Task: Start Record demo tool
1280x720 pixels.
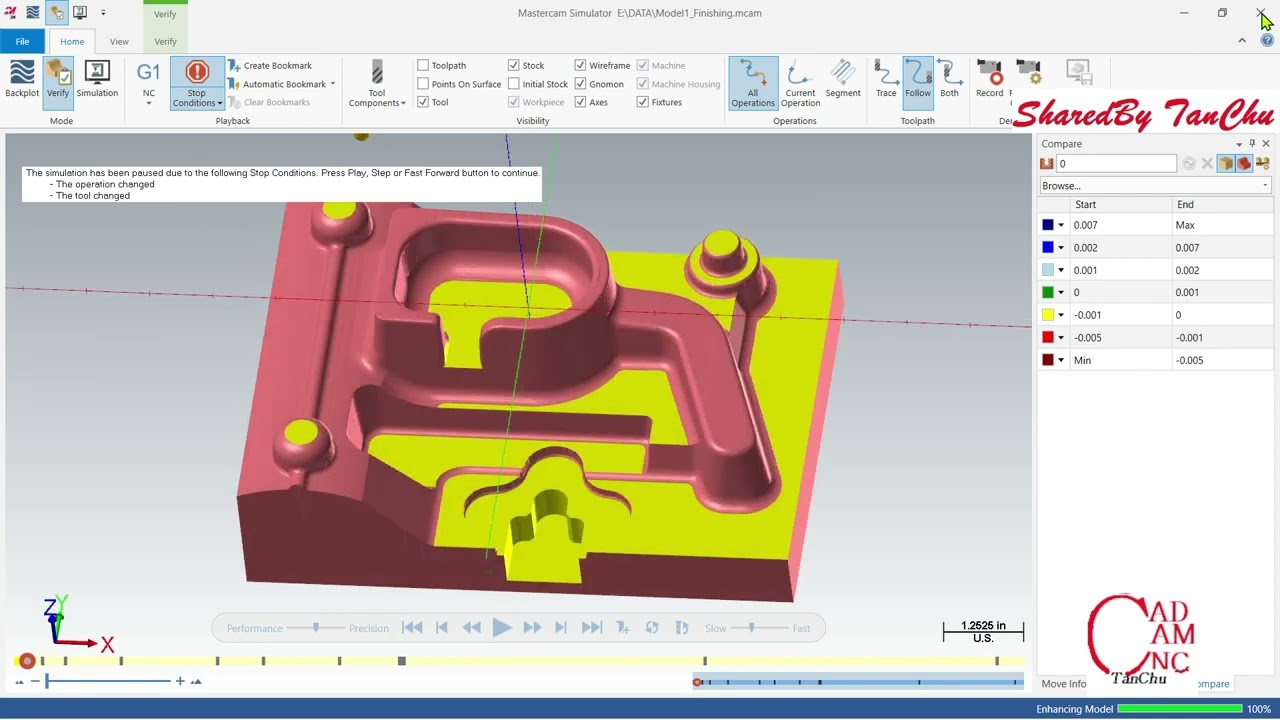Action: [989, 80]
